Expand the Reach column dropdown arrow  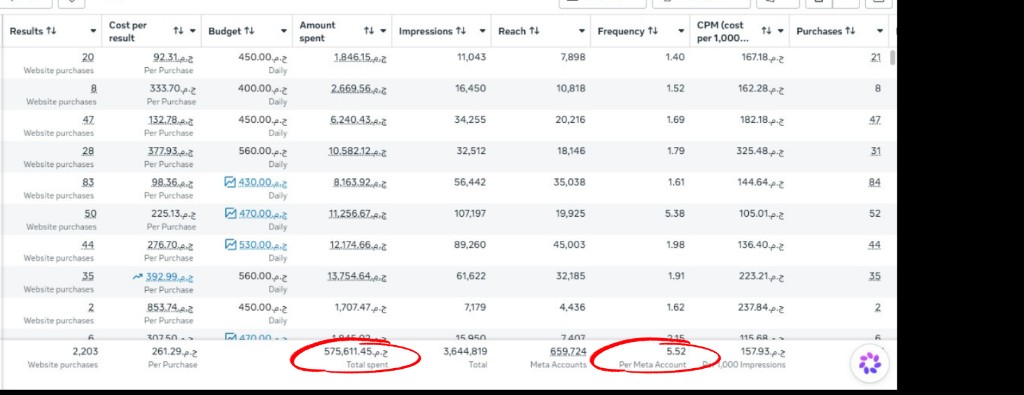tap(582, 31)
